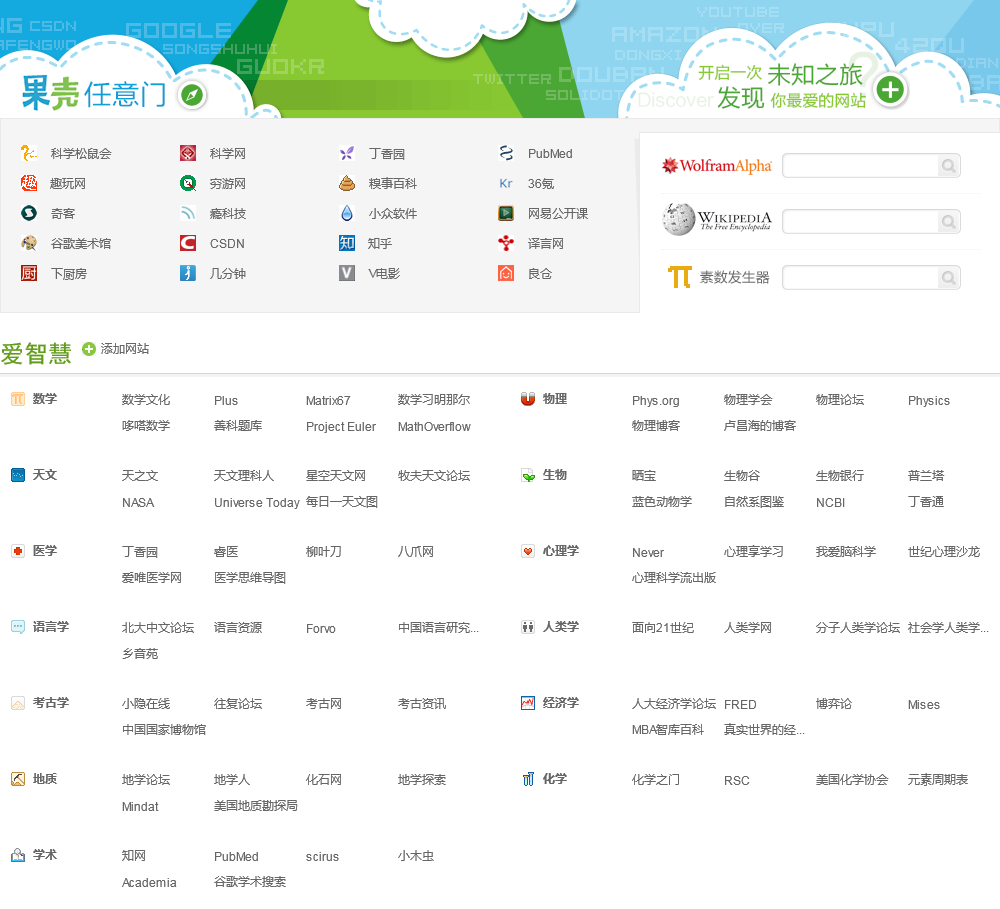
Task: Click the compass icon beside 果壳任意门 logo
Action: click(x=192, y=96)
